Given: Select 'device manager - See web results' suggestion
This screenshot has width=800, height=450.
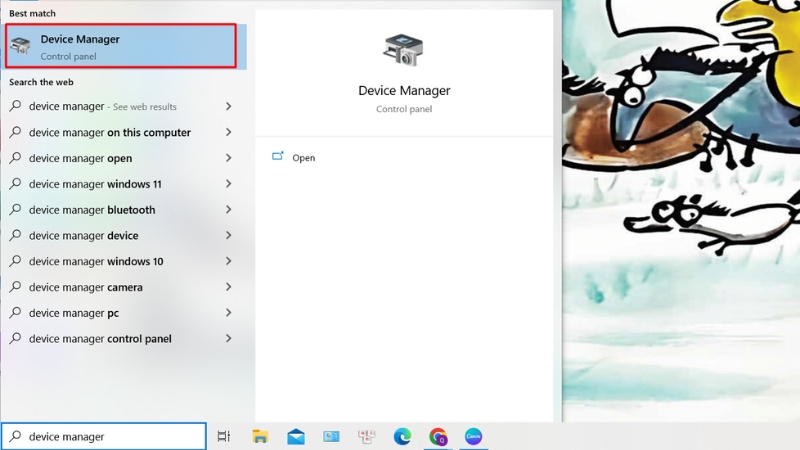Looking at the screenshot, I should click(121, 106).
